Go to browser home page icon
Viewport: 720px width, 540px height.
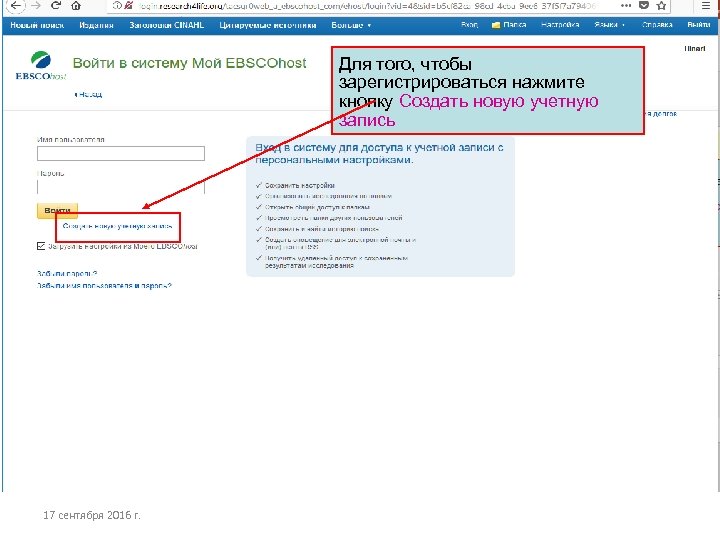[76, 6]
